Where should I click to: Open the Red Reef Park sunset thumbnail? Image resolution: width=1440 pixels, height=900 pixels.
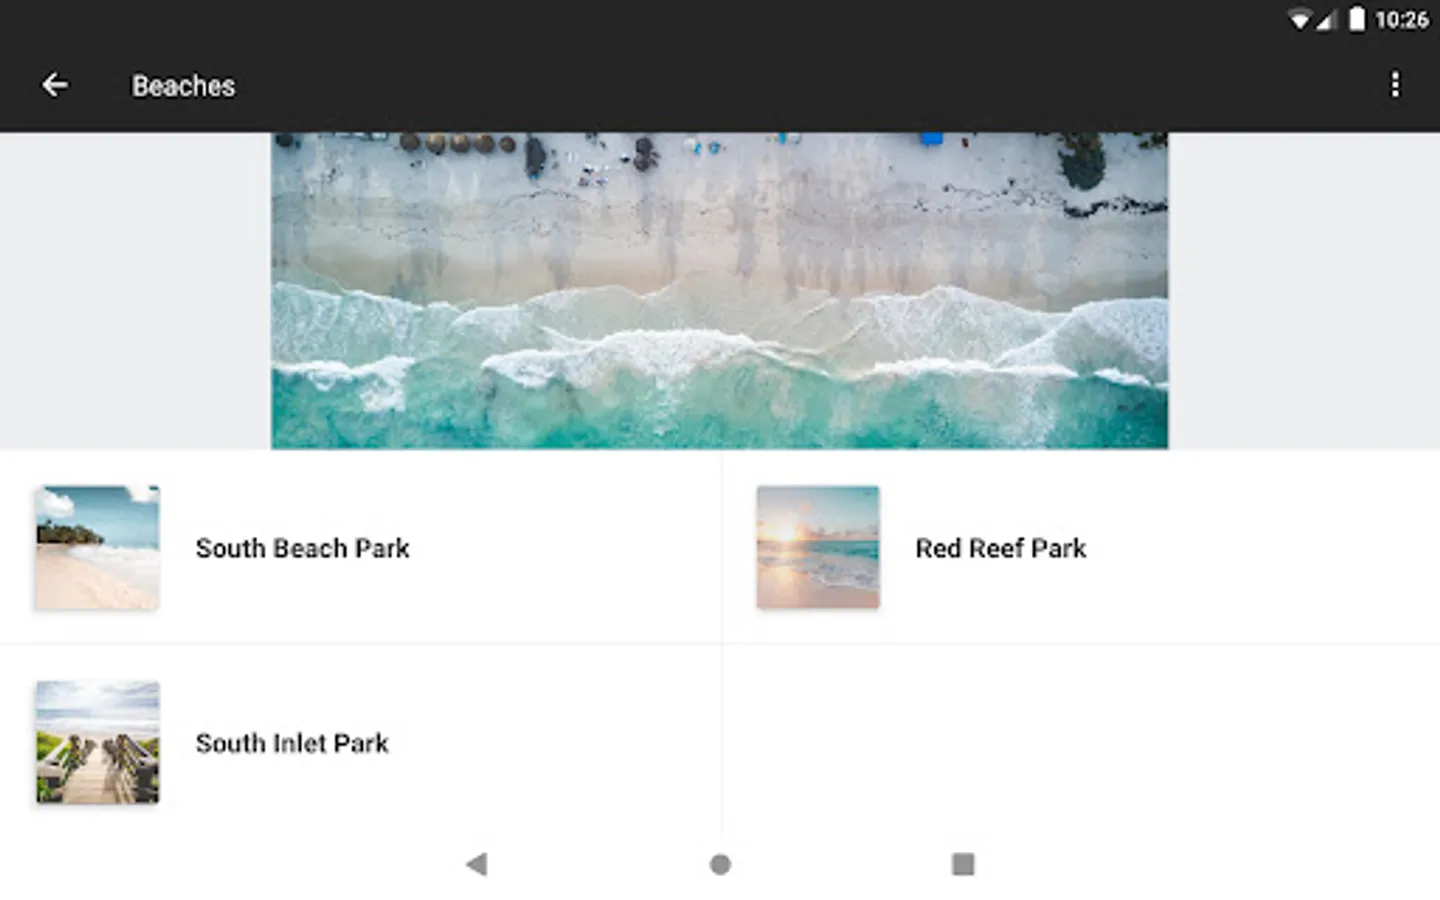(x=818, y=548)
